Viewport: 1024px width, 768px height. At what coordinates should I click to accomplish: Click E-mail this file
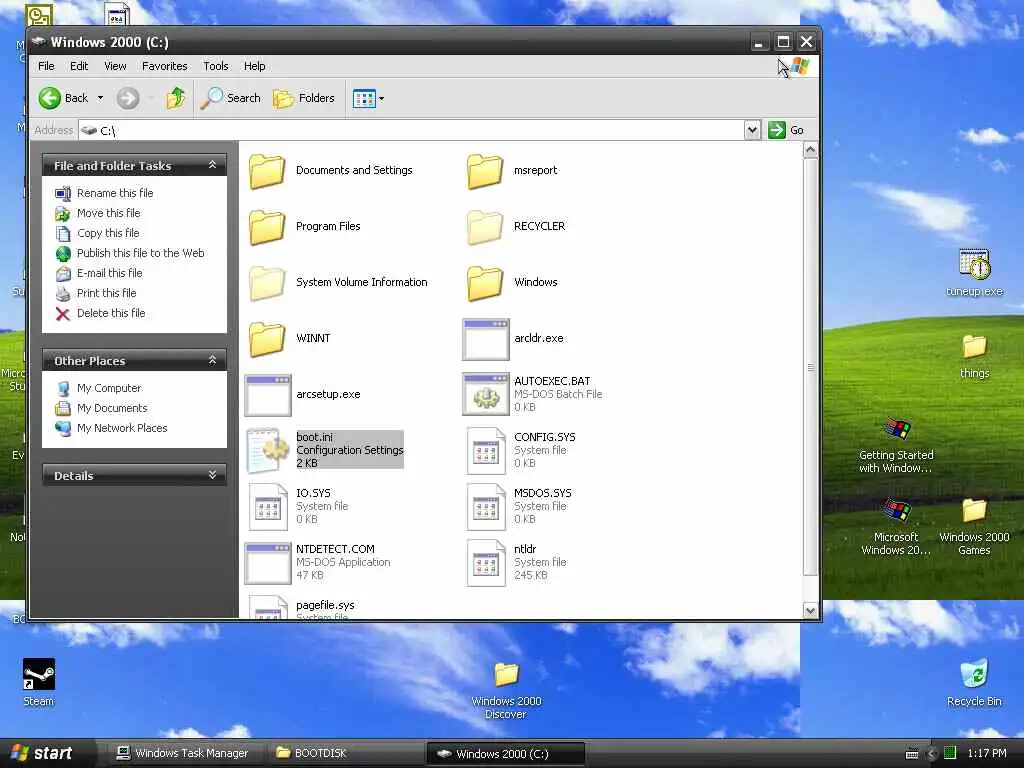pyautogui.click(x=110, y=273)
